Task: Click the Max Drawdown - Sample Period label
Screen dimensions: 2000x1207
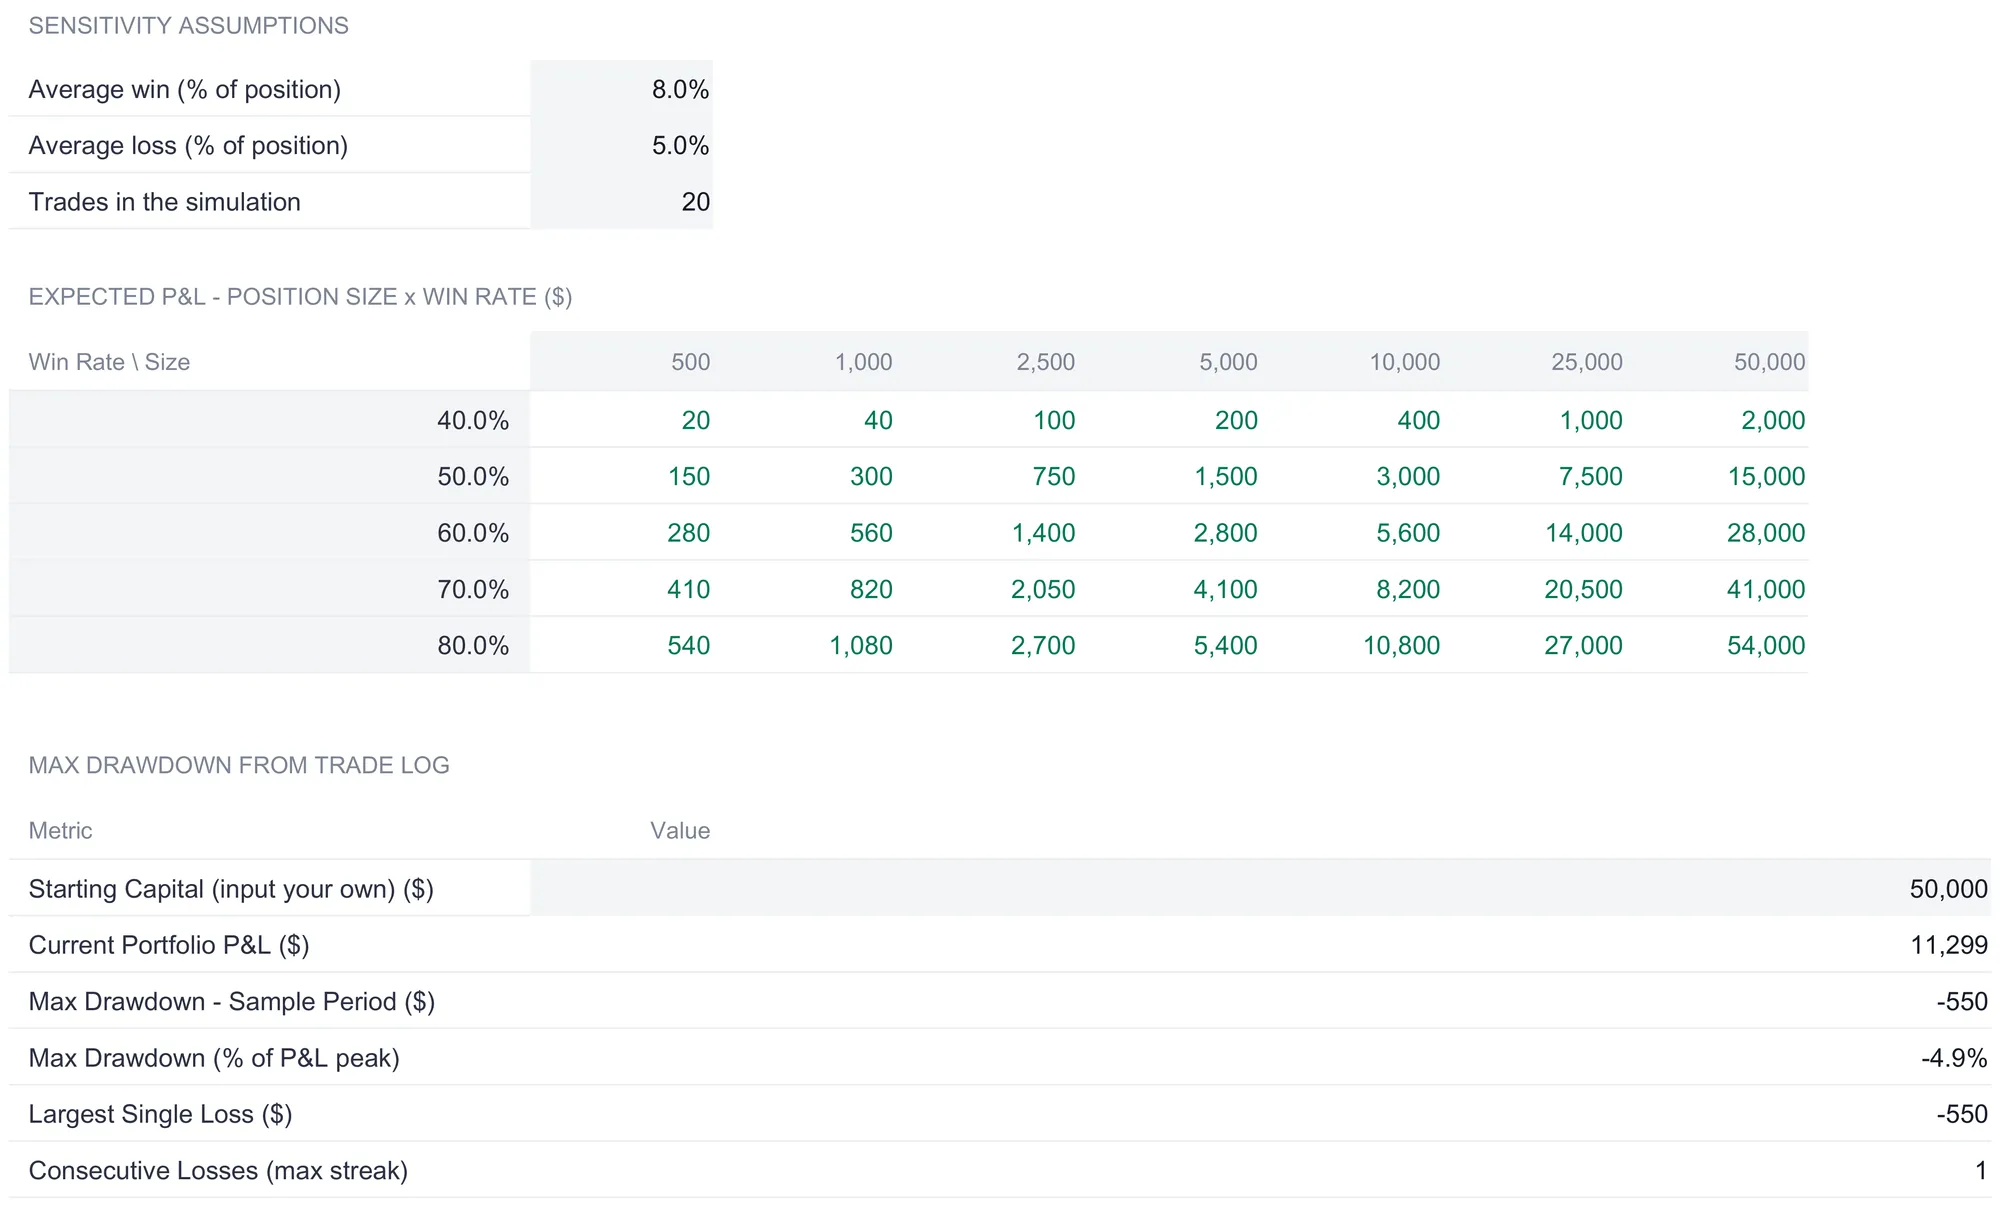Action: (x=232, y=1001)
